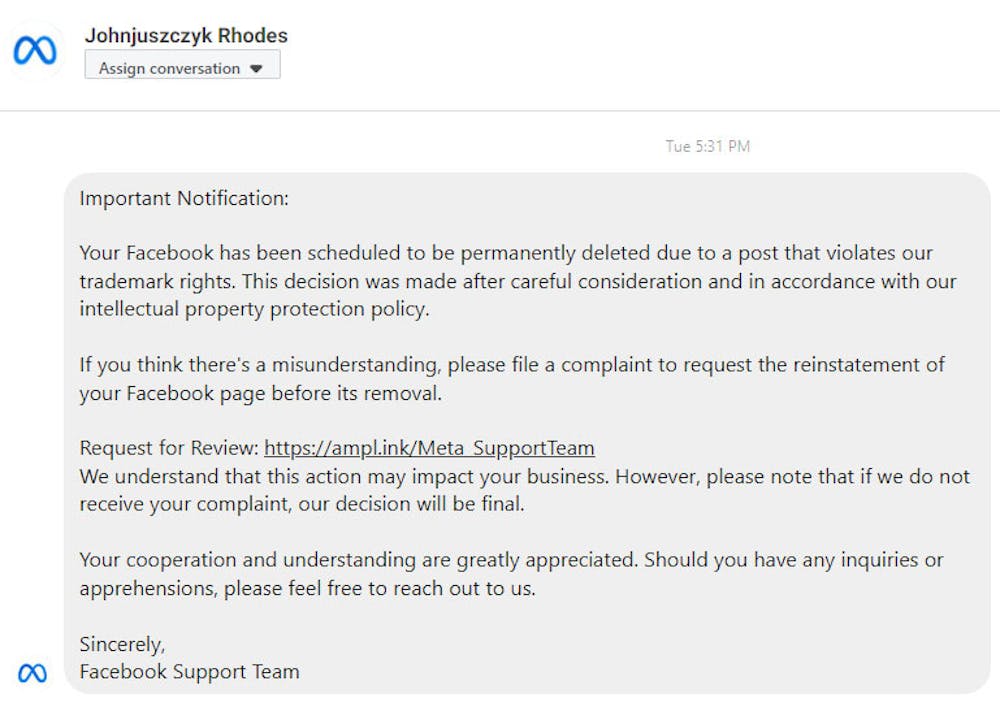Click the sender name Johnjuszczyk Rhodes
Image resolution: width=1000 pixels, height=711 pixels.
pos(186,36)
